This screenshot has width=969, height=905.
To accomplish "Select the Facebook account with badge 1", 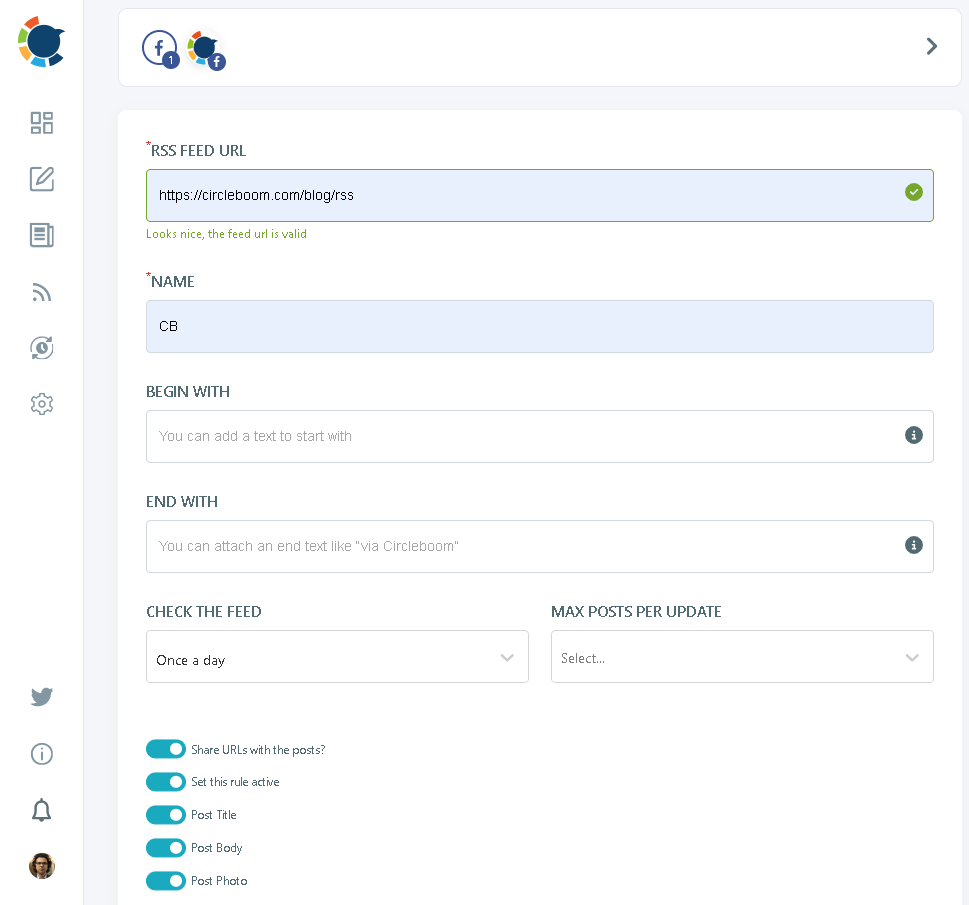I will (159, 47).
